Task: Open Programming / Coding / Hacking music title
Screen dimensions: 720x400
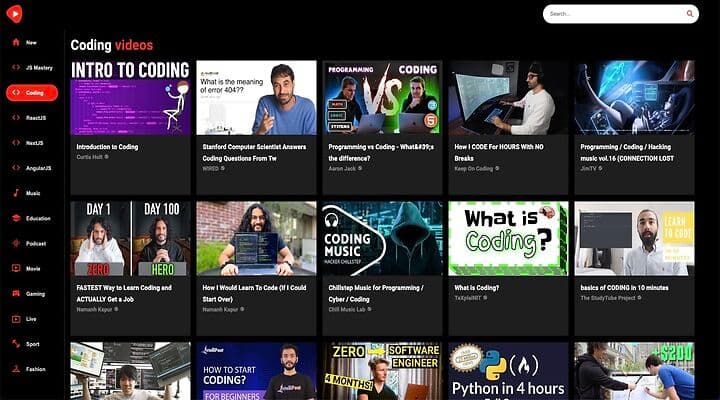Action: pyautogui.click(x=627, y=152)
